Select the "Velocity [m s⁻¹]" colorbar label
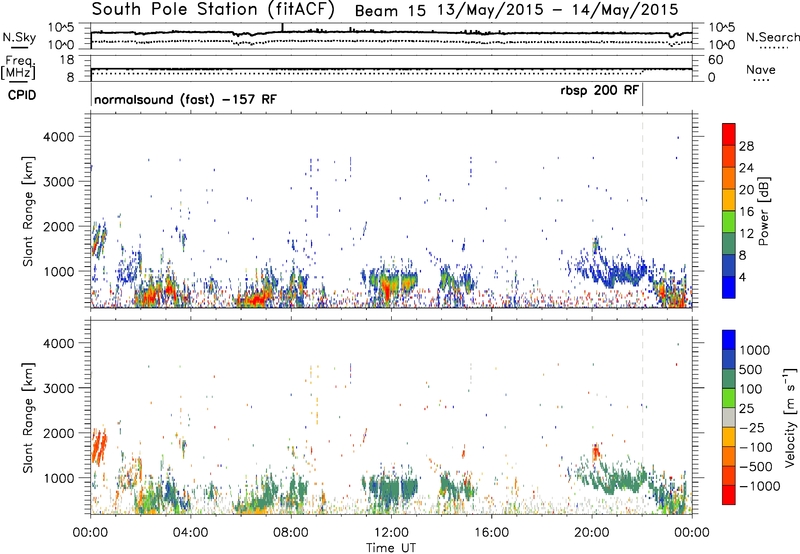 pyautogui.click(x=790, y=418)
